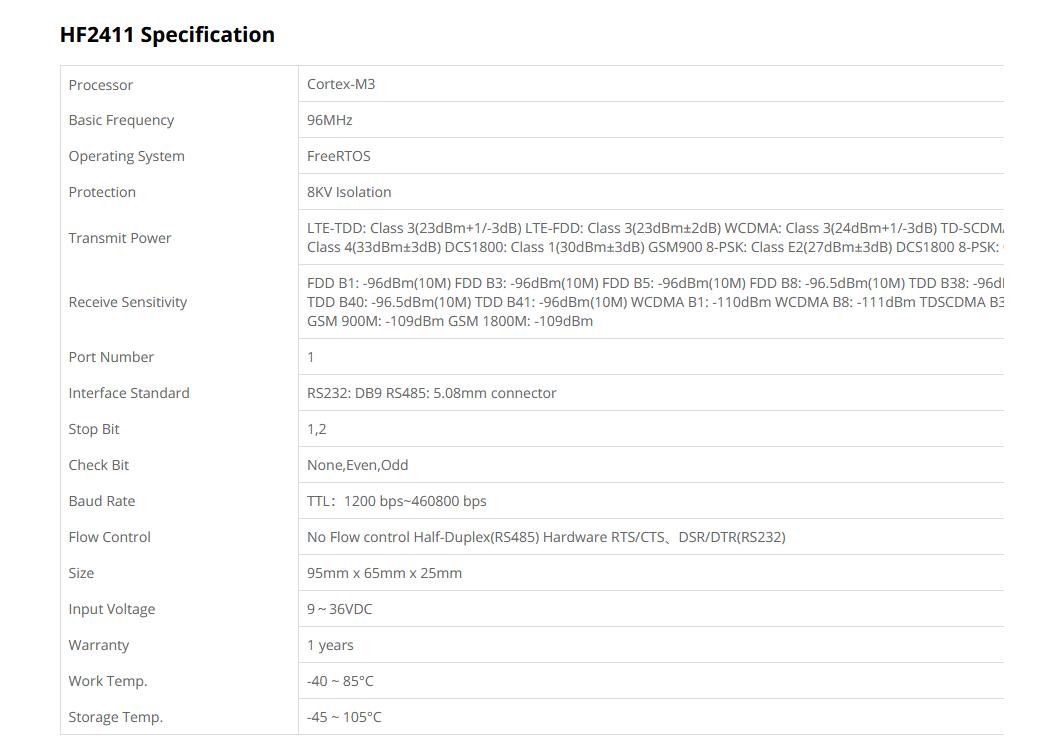Select the Cortex-M3 value cell
The image size is (1063, 753).
tap(341, 84)
